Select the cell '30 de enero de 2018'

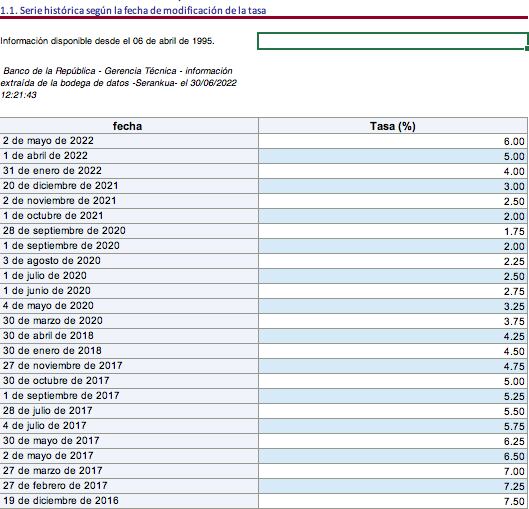(129, 351)
